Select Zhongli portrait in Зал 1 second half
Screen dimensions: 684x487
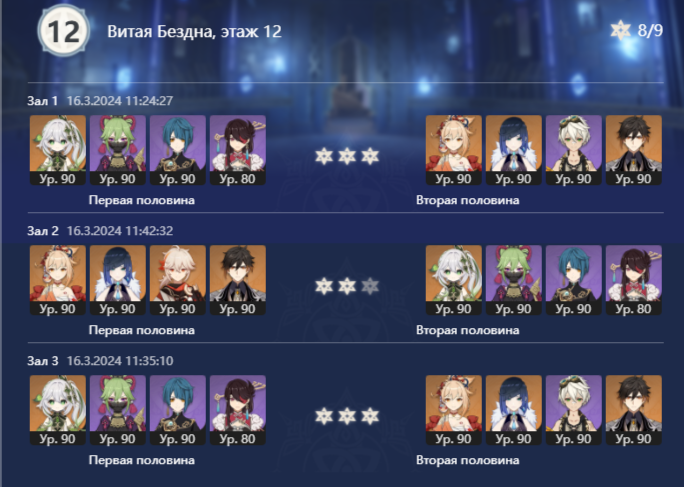coord(634,150)
